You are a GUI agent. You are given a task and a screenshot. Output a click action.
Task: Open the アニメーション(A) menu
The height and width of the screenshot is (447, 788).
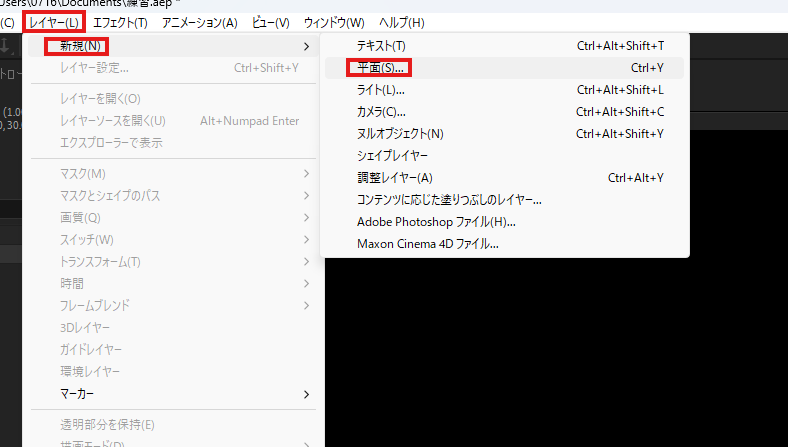199,22
